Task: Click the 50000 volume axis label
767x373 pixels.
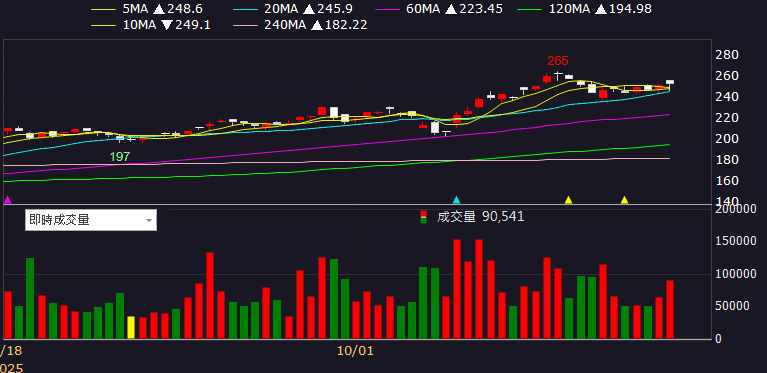Action: [732, 306]
